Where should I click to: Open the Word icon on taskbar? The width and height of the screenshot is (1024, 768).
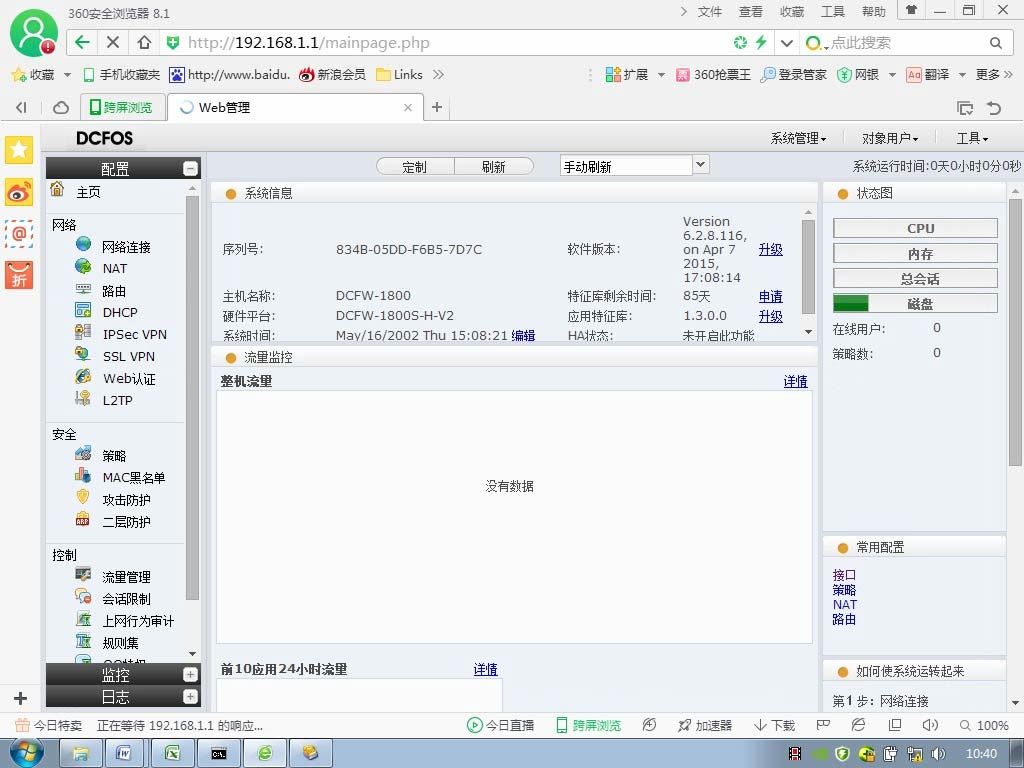123,754
